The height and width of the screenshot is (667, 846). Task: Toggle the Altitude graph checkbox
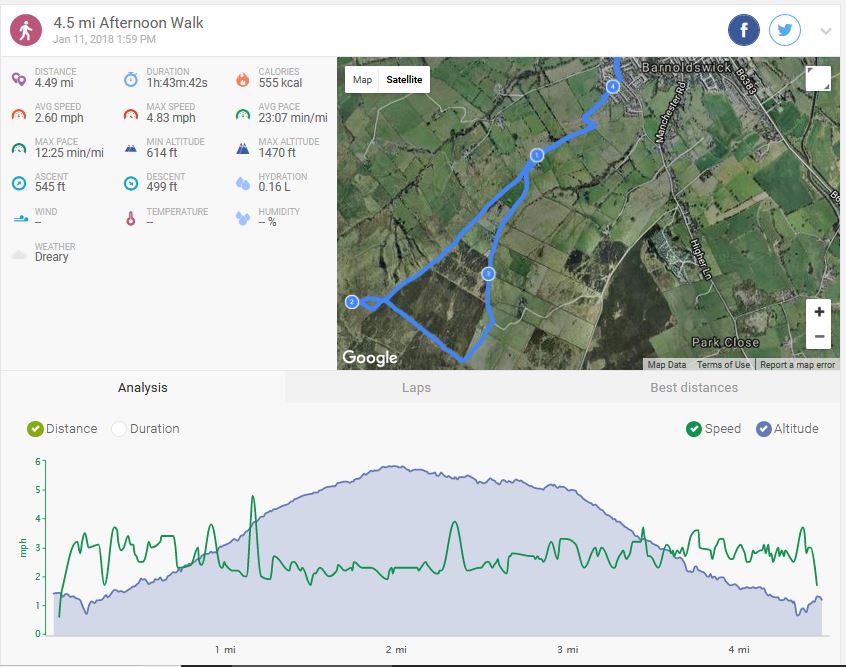pyautogui.click(x=765, y=429)
